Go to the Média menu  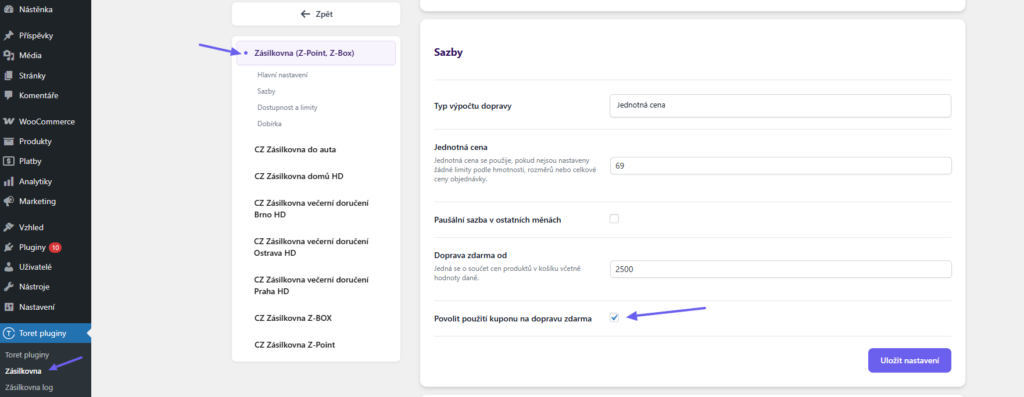46,56
